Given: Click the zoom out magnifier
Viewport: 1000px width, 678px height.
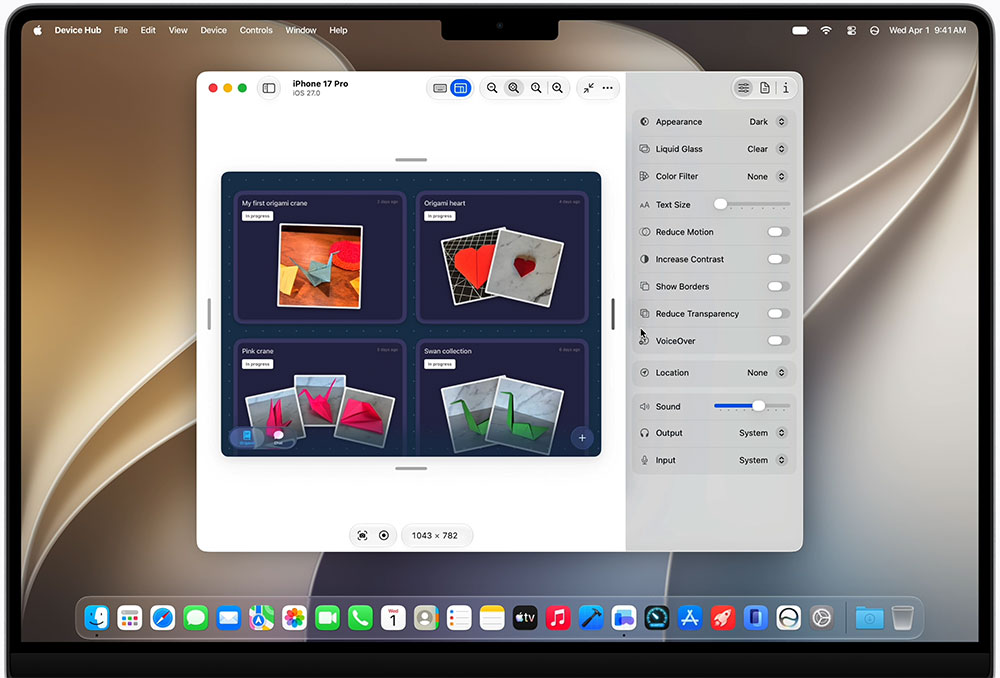Looking at the screenshot, I should [x=492, y=88].
